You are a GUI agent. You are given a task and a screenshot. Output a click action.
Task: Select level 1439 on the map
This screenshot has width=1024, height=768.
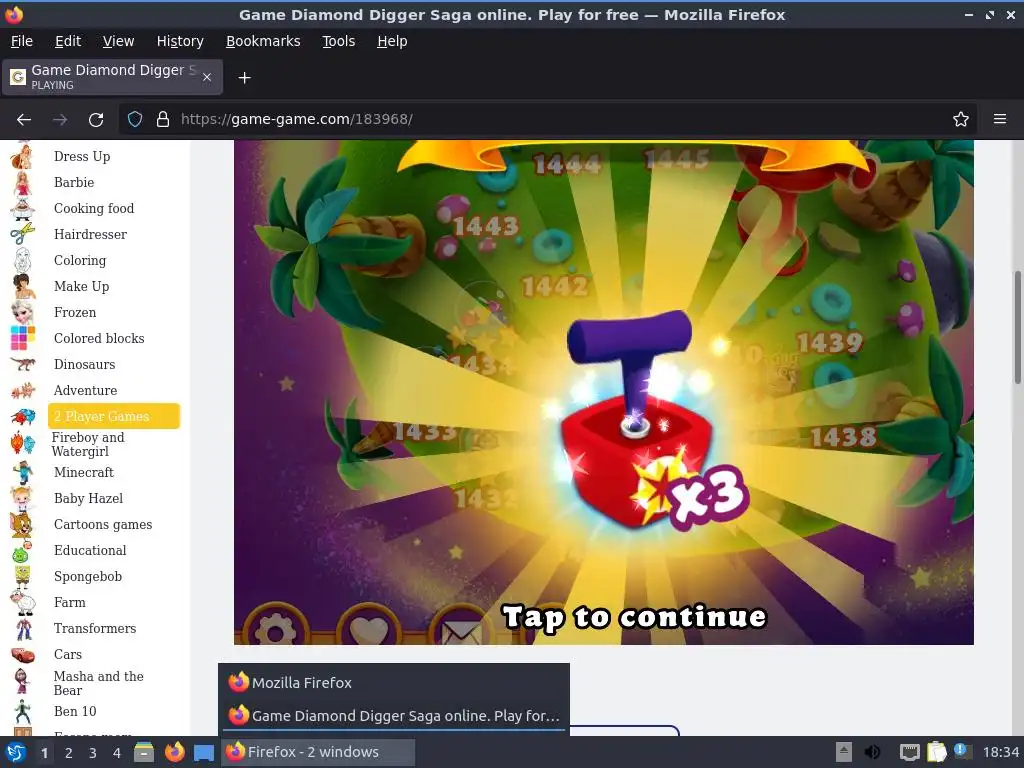(x=829, y=342)
